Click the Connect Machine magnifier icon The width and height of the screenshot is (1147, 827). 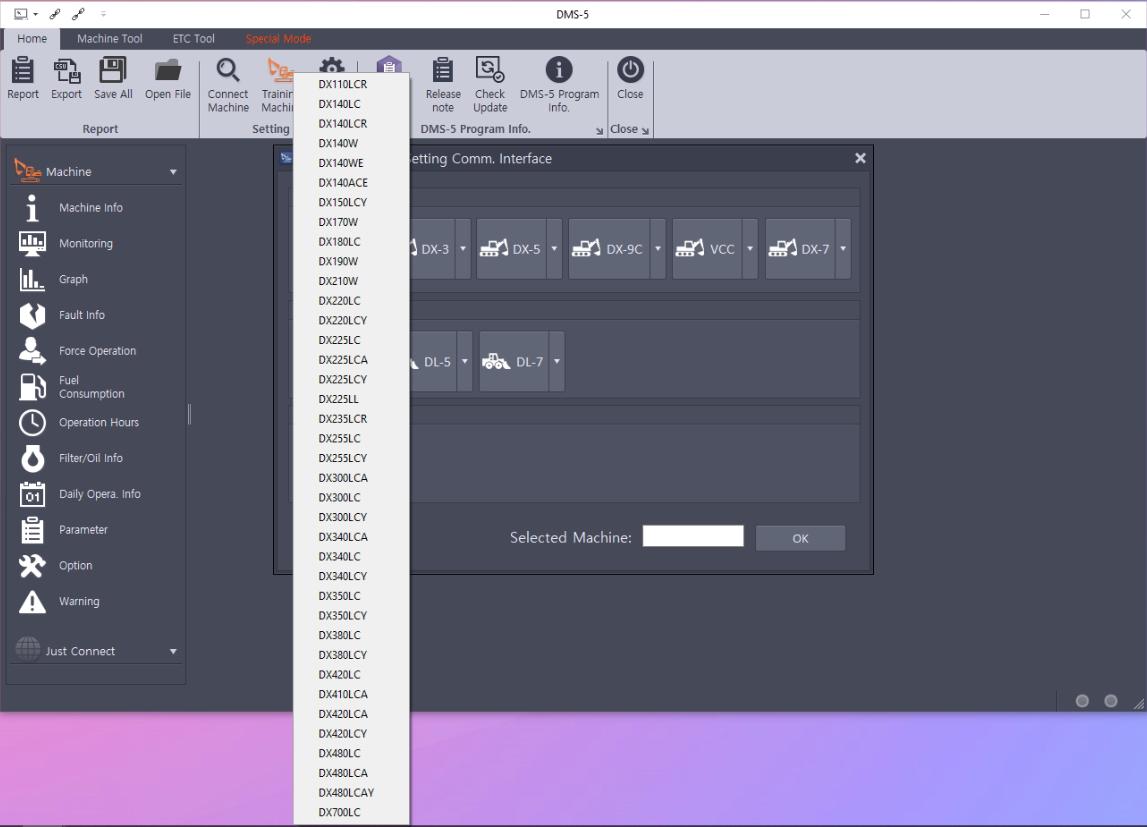tap(228, 71)
